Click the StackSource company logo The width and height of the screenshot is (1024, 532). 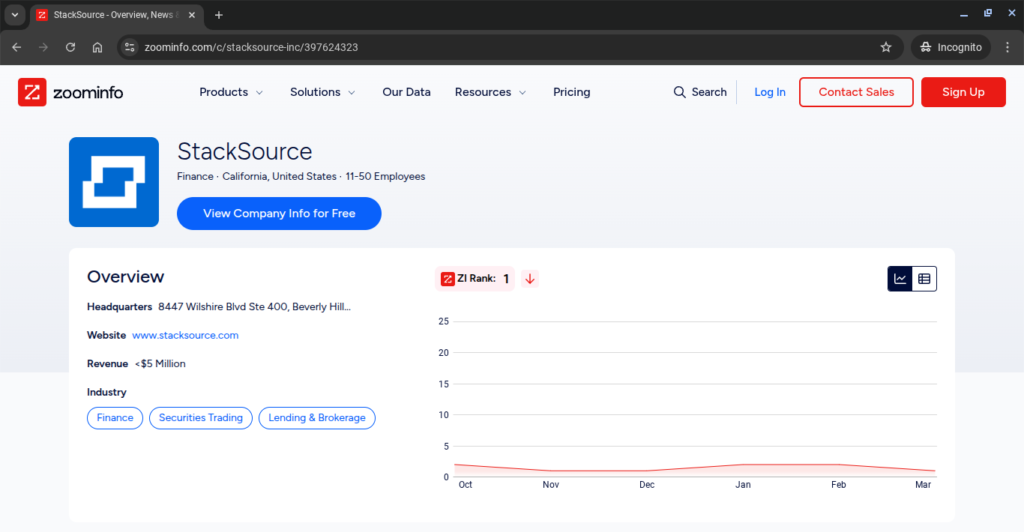[114, 182]
